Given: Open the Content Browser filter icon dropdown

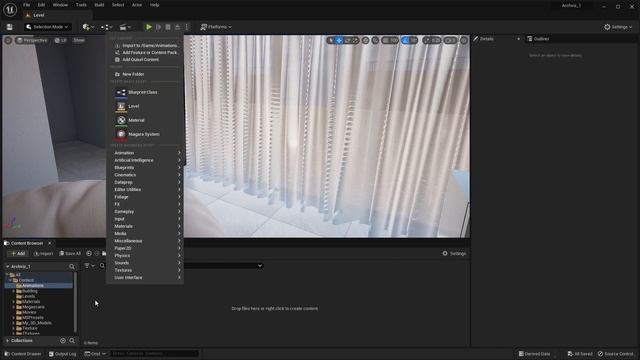Looking at the screenshot, I should click(89, 266).
